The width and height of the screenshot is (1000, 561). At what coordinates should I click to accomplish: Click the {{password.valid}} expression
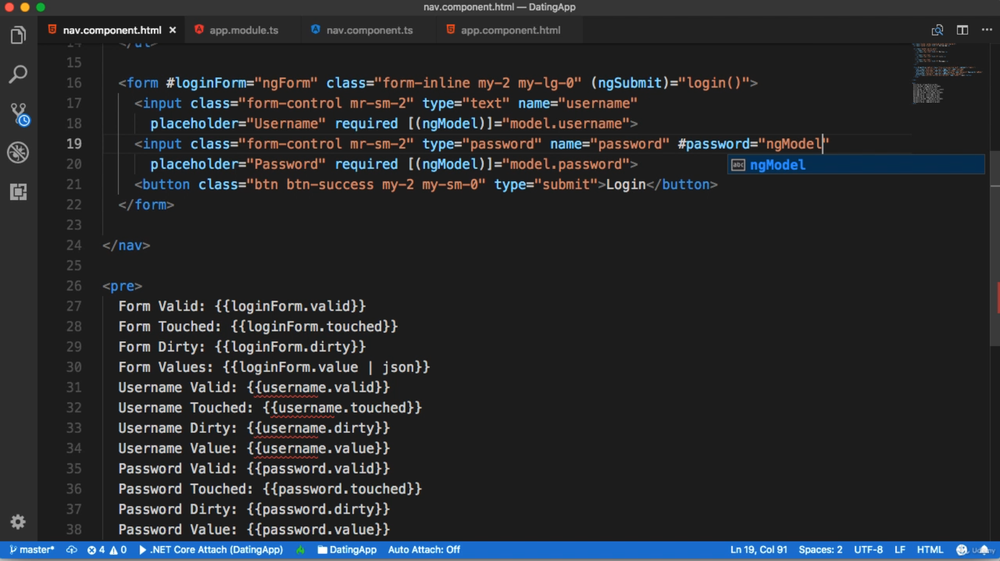coord(318,469)
